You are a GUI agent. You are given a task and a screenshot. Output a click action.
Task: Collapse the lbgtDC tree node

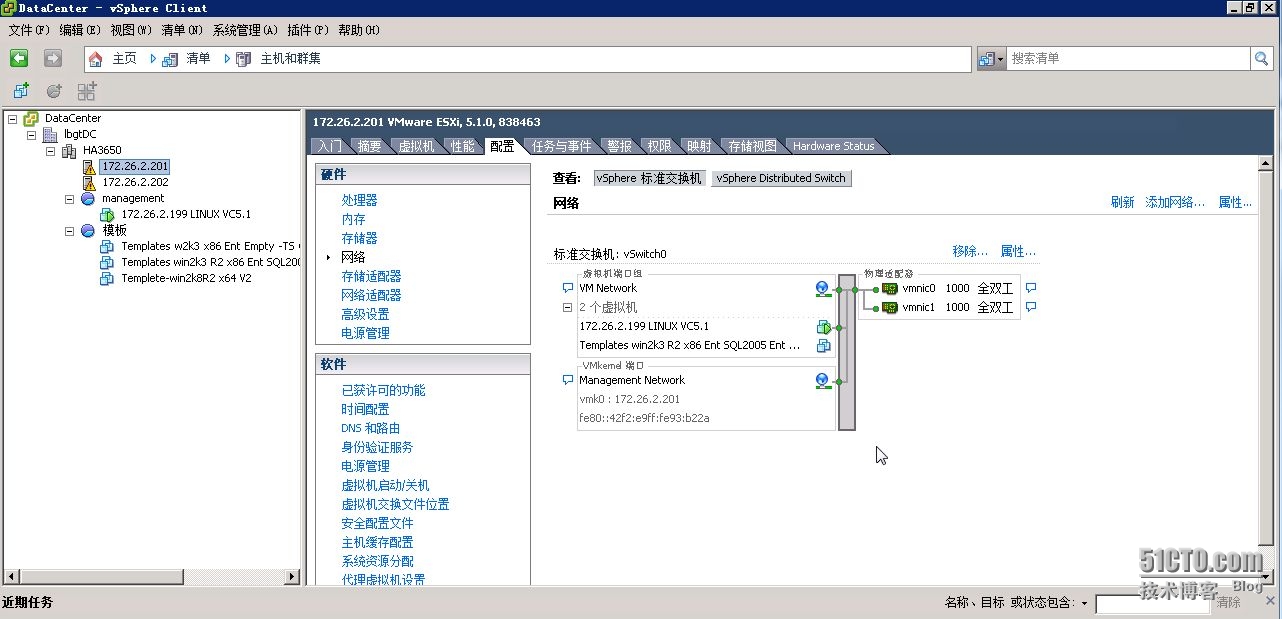(31, 134)
